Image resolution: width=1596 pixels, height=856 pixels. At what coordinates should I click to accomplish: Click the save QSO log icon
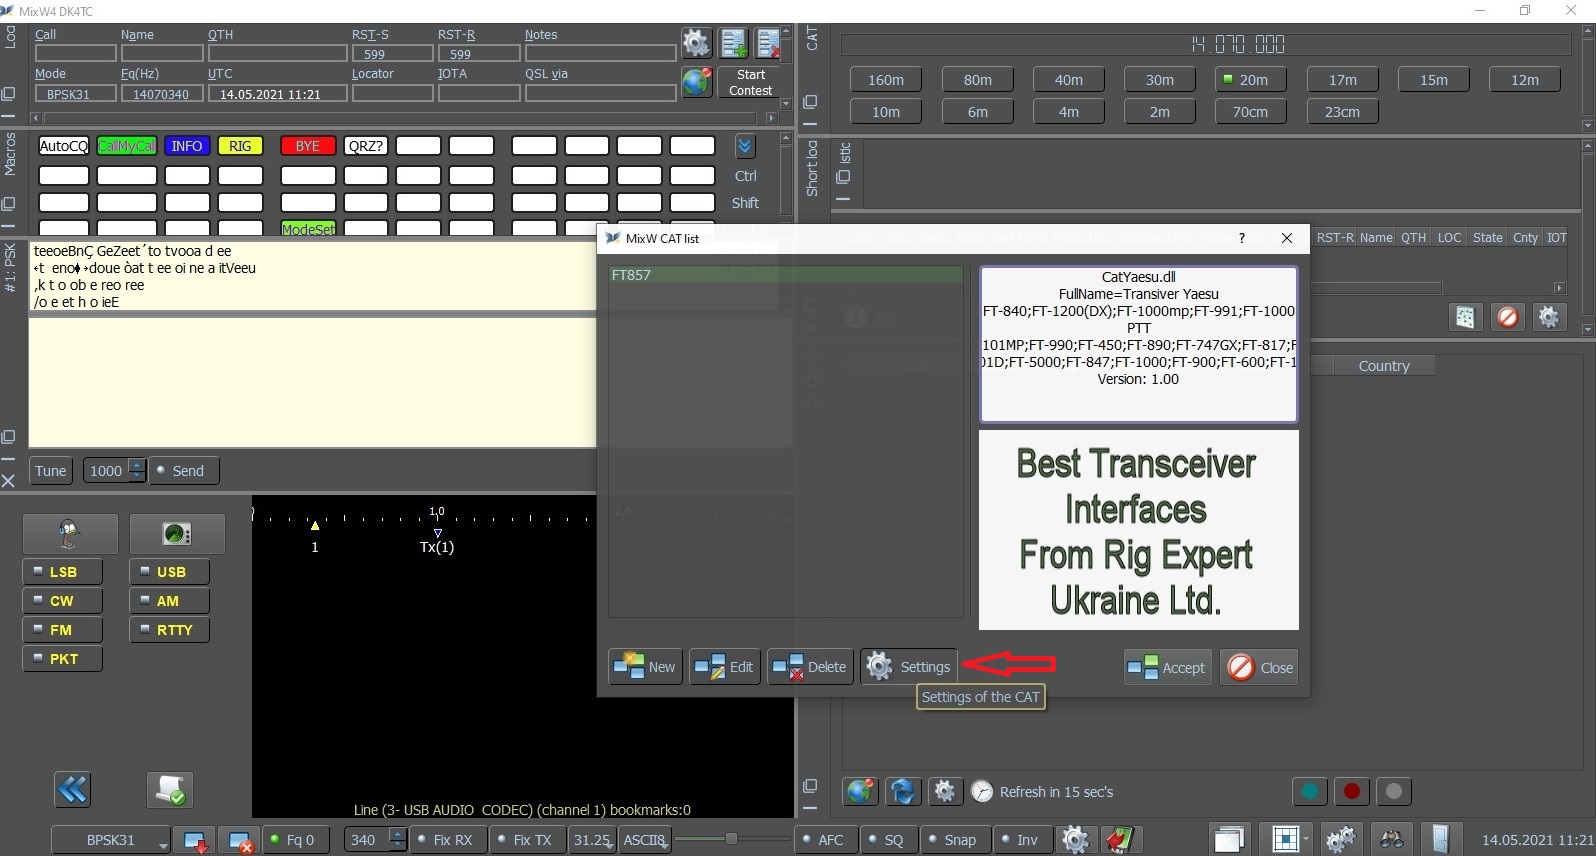pyautogui.click(x=734, y=43)
